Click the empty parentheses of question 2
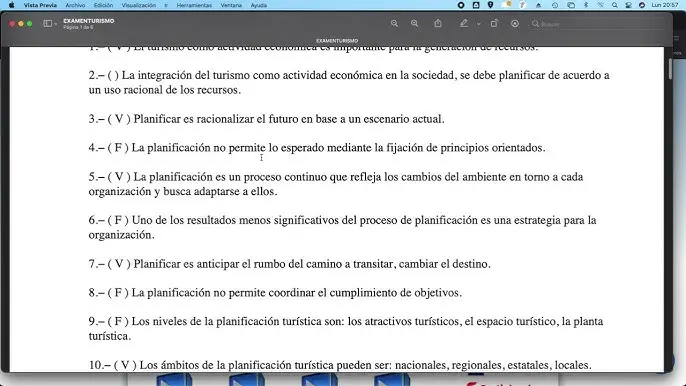This screenshot has width=686, height=386. pos(113,75)
